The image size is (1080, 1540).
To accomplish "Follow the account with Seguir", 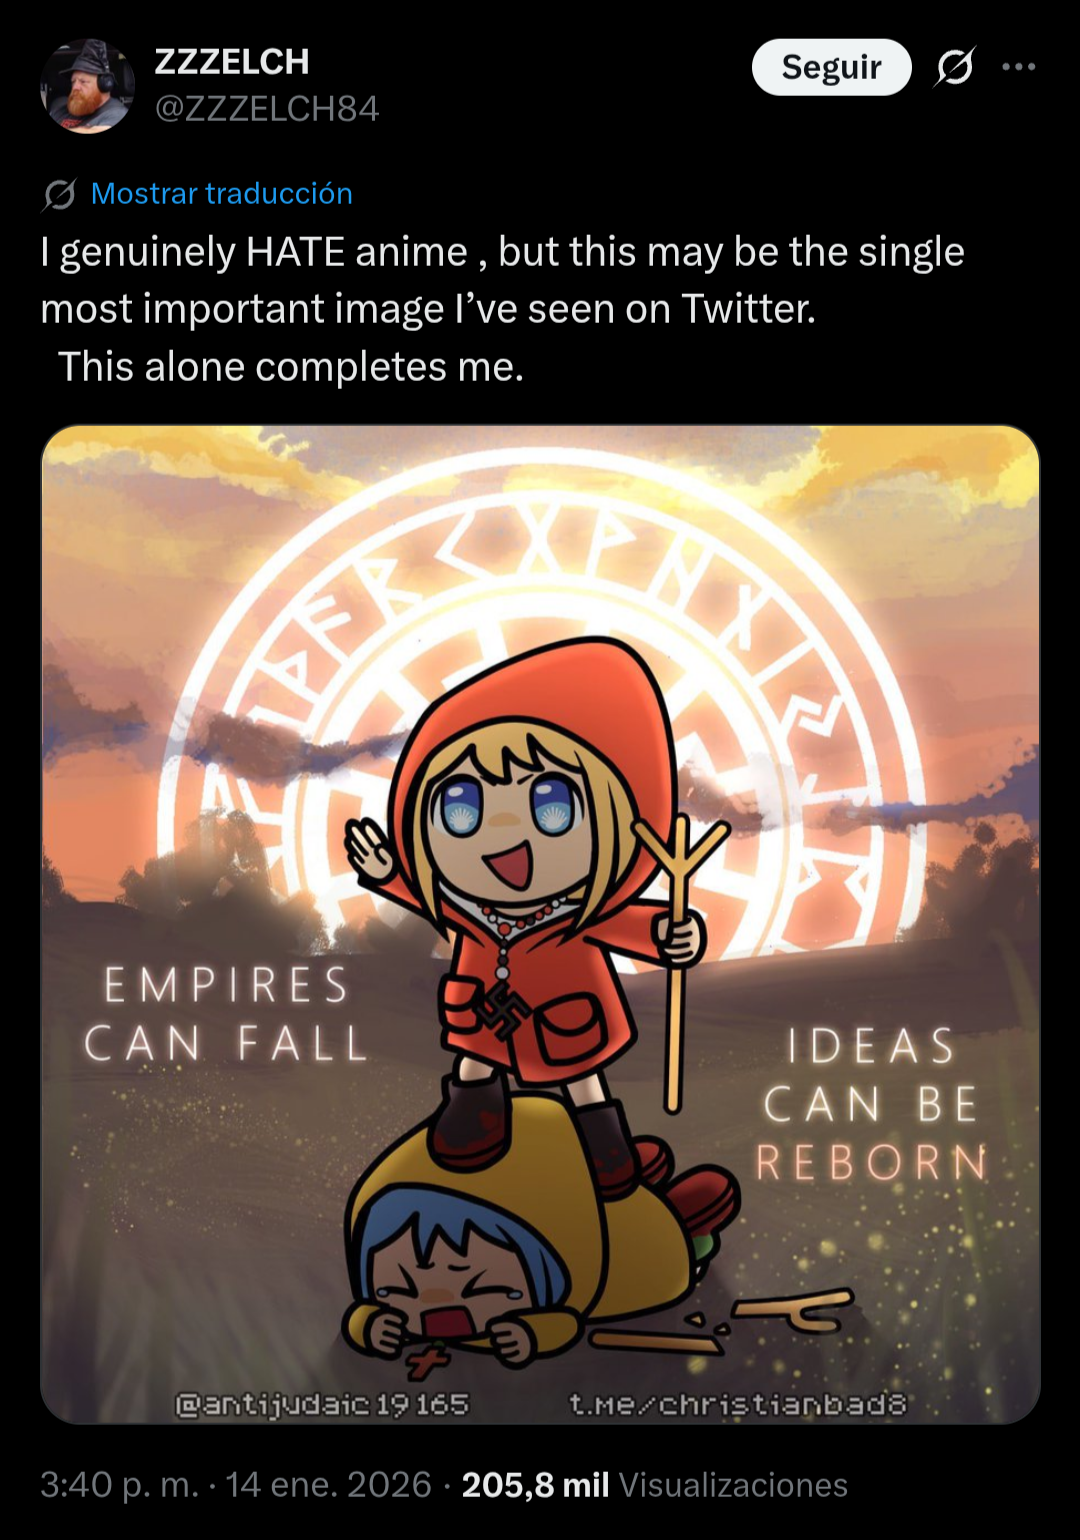I will [831, 67].
